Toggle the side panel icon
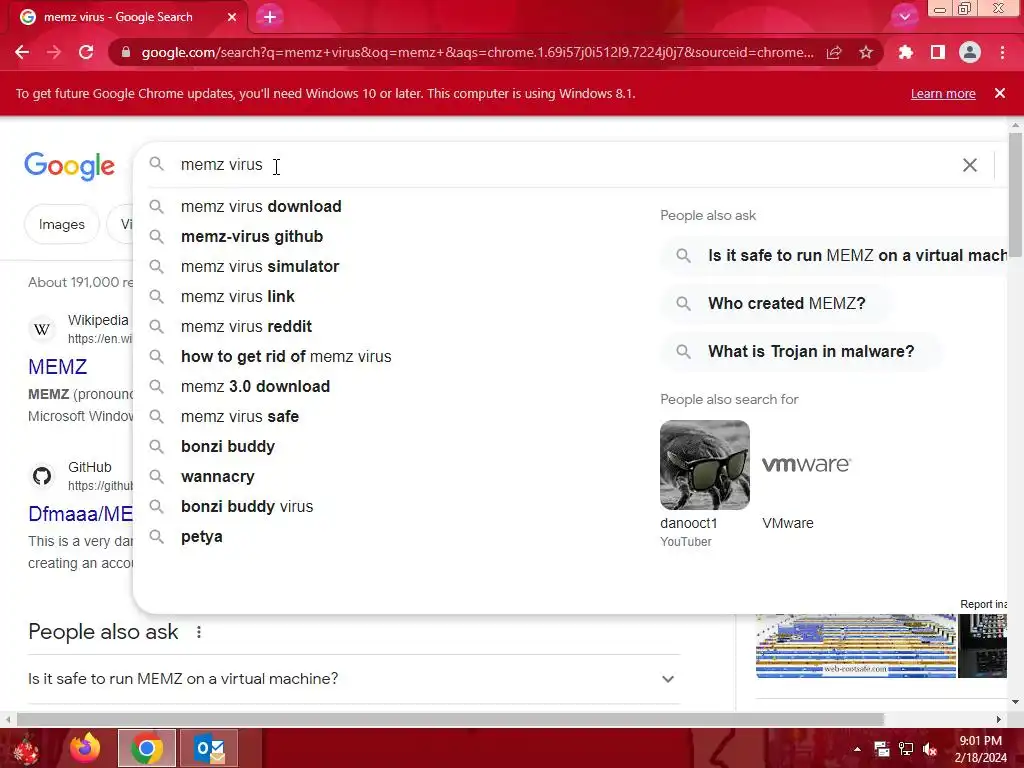Screen dimensions: 1024x768 938,52
